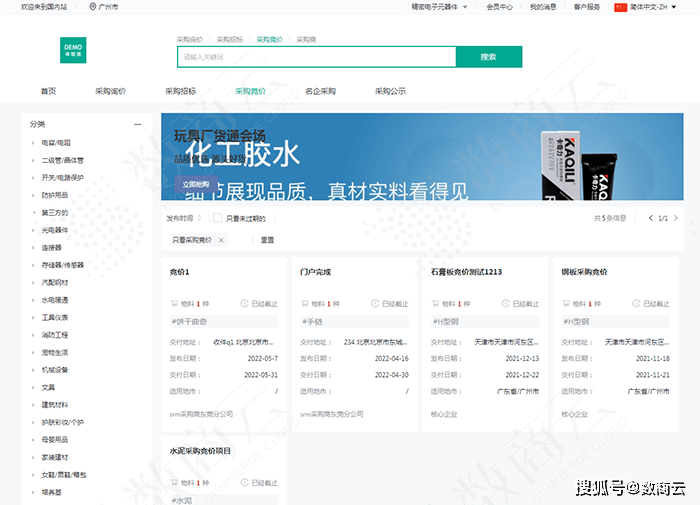
Task: Open the 采购招标 main nav item
Action: 180,91
